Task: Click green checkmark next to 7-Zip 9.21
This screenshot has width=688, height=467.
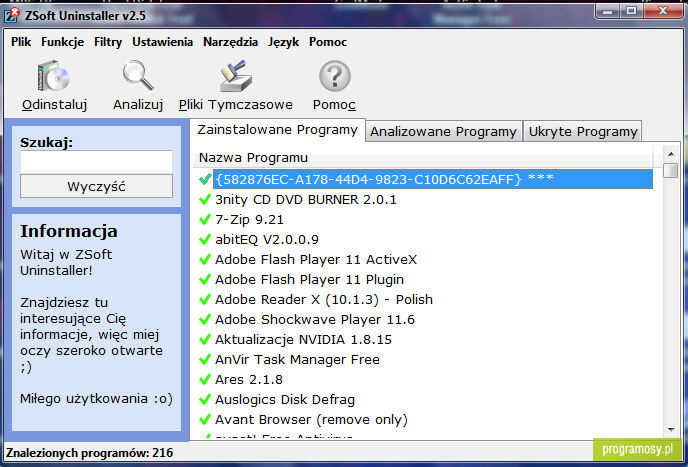Action: point(204,219)
